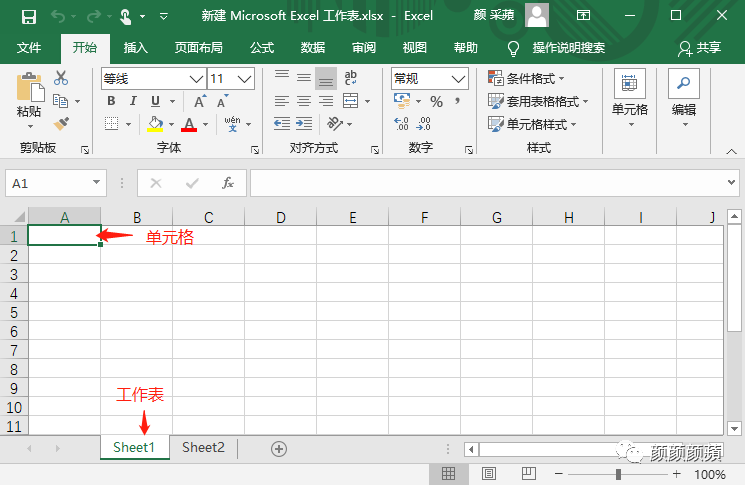Copy selection with the copy icon
Screen dimensions: 745x485
60,101
